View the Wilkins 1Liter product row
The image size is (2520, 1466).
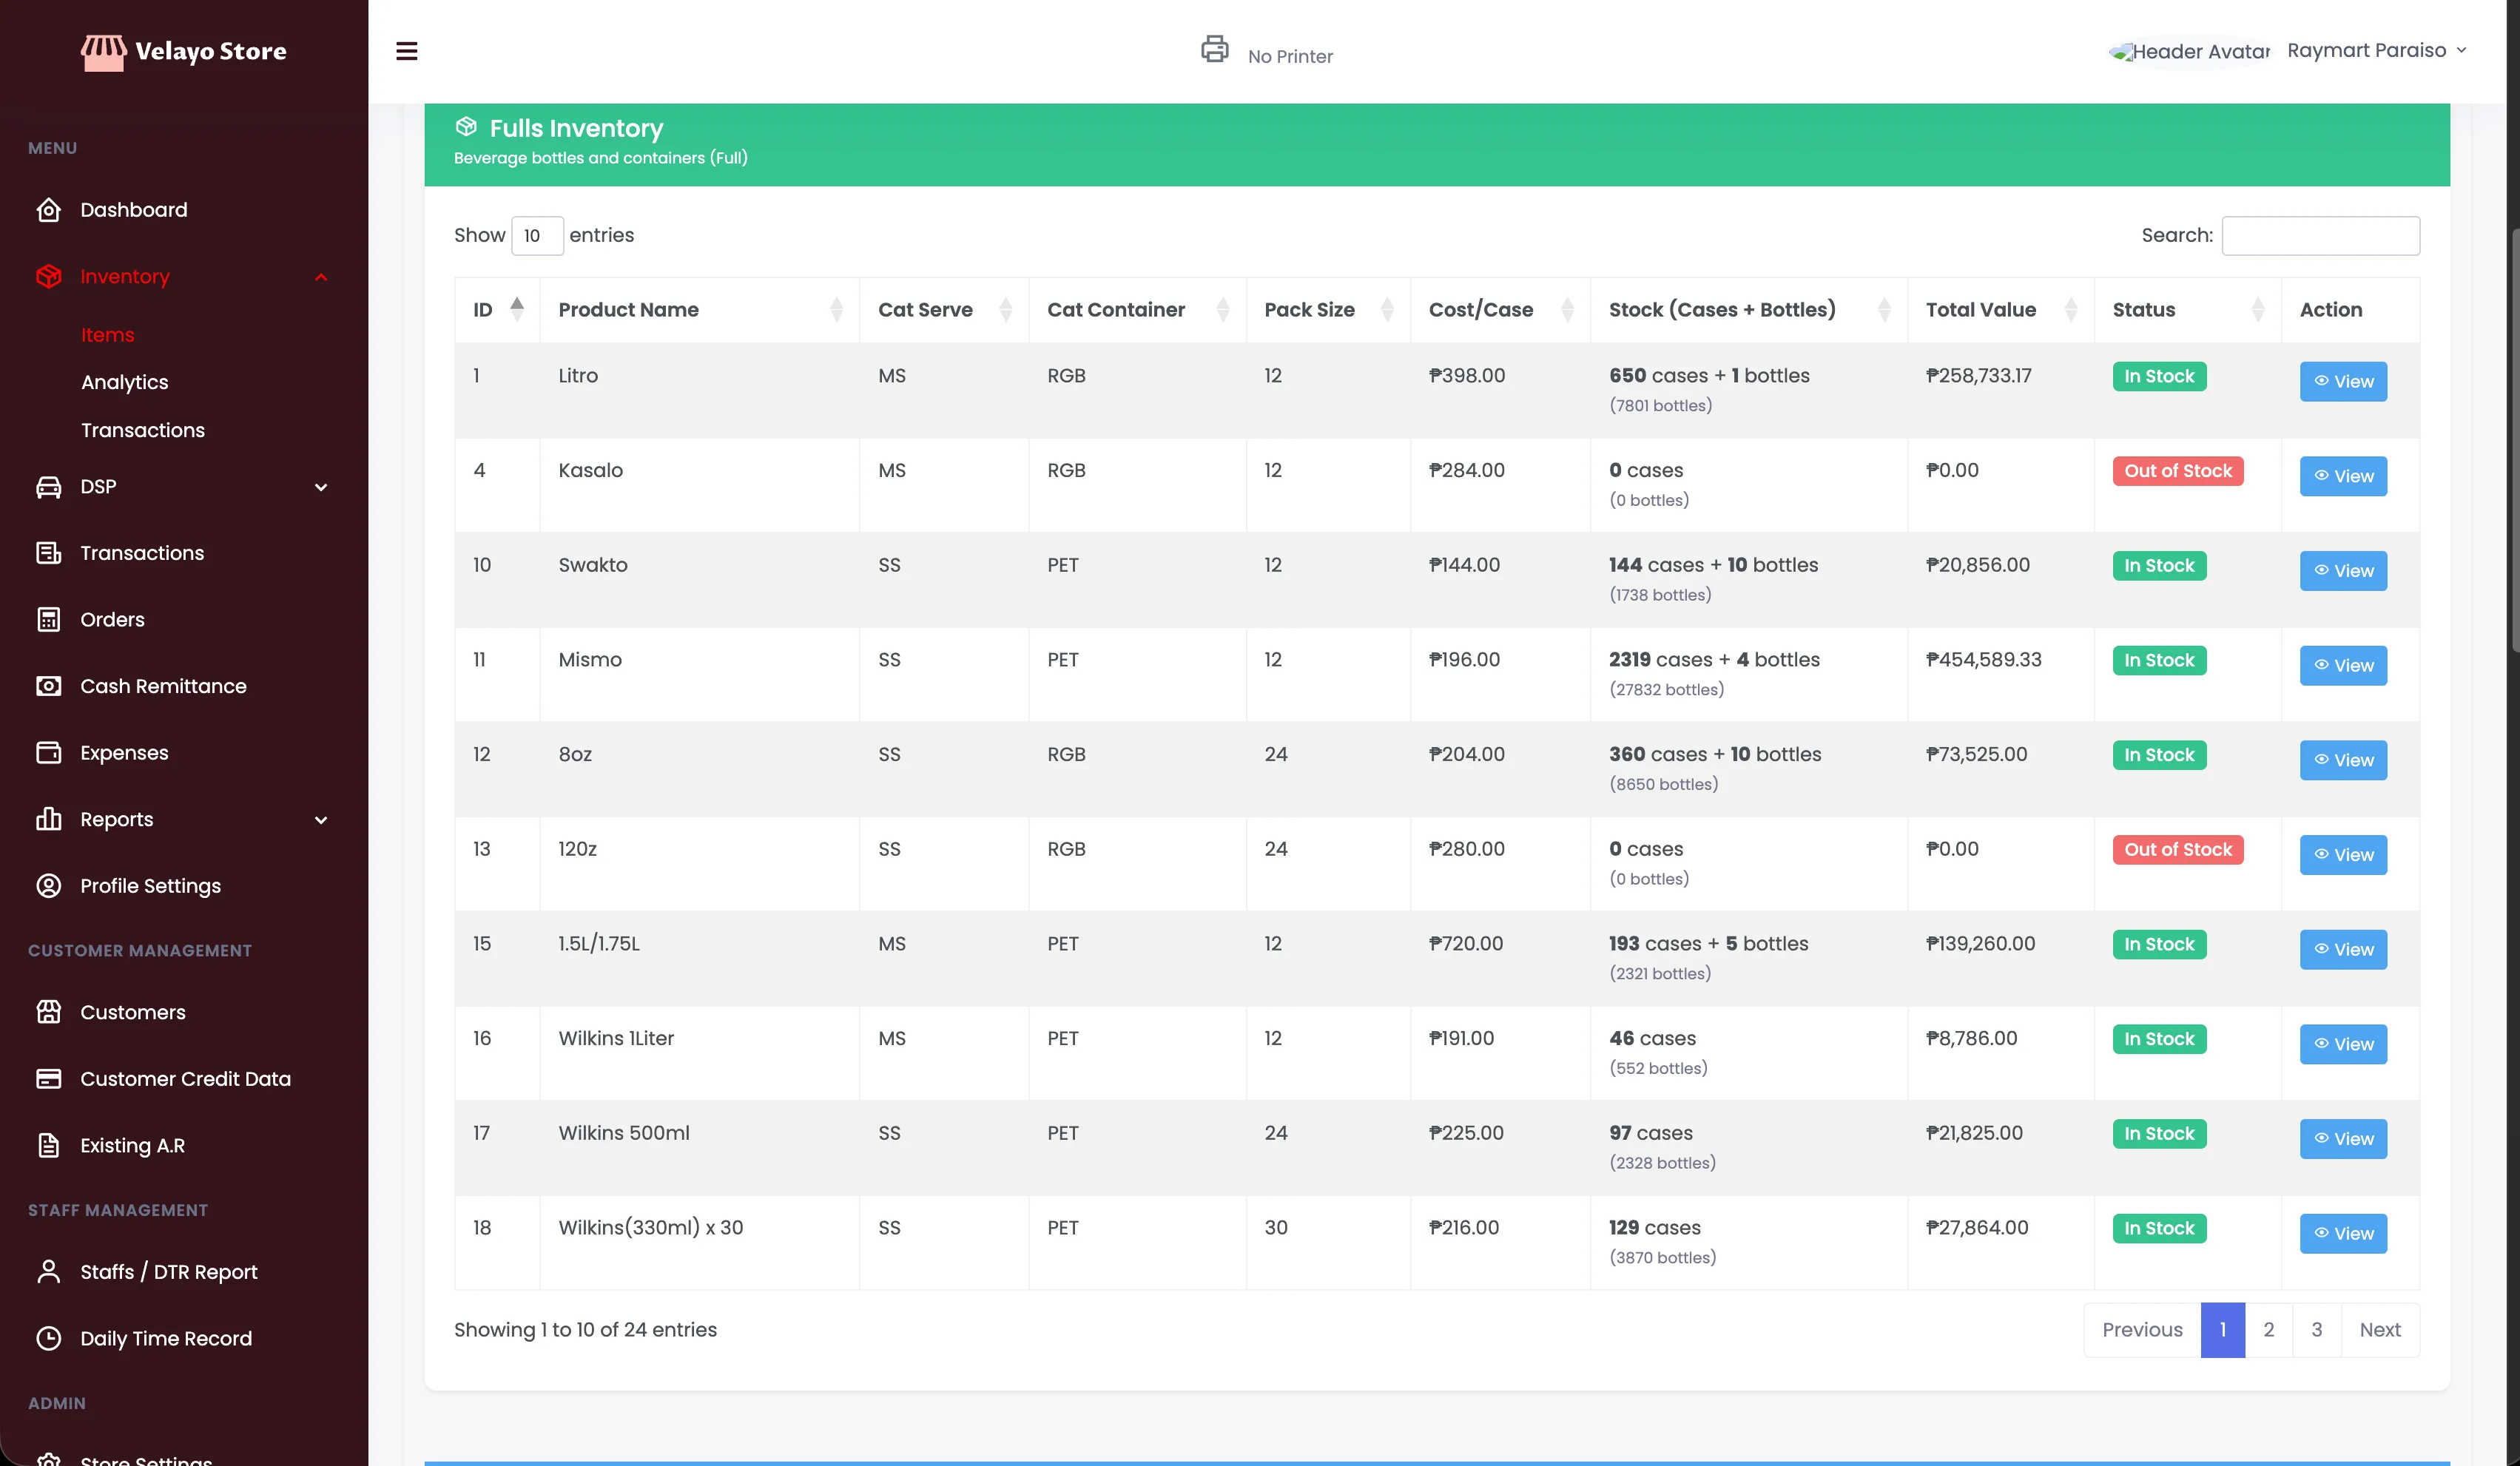[x=2343, y=1044]
